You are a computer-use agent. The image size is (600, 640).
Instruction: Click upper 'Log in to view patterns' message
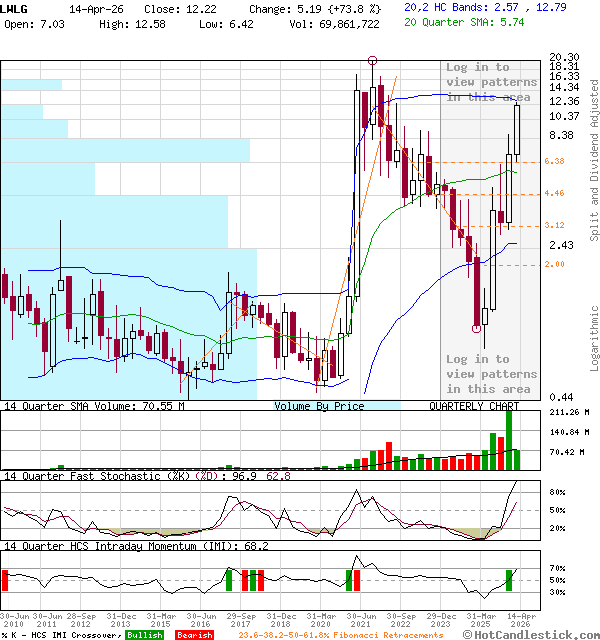point(489,82)
